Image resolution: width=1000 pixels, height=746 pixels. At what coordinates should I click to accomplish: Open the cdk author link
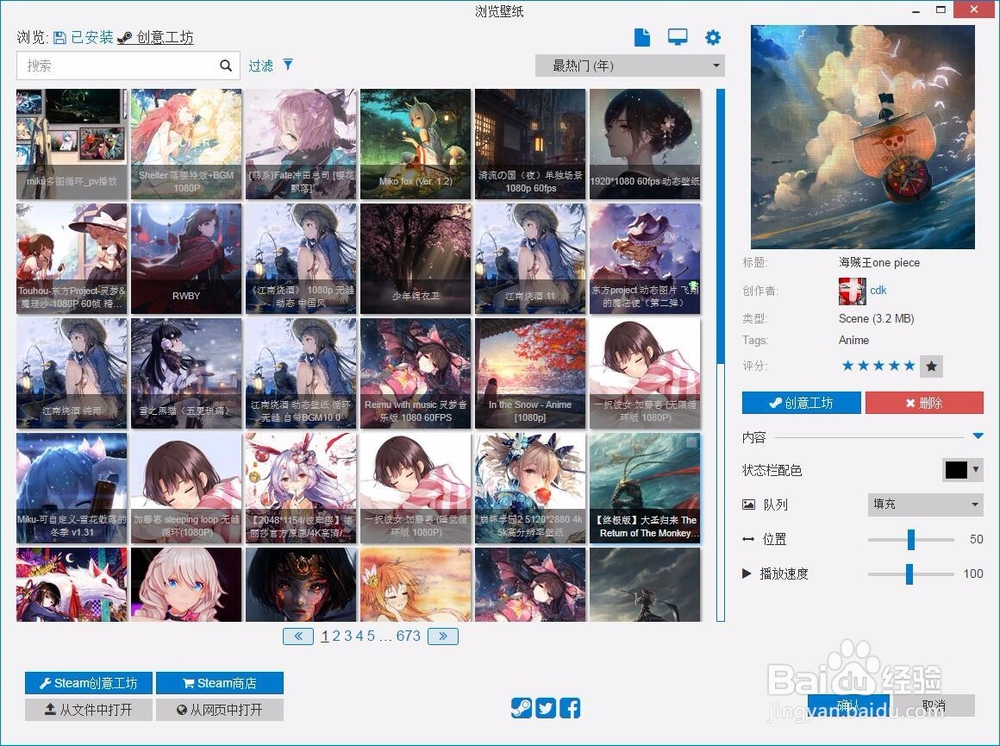point(878,290)
